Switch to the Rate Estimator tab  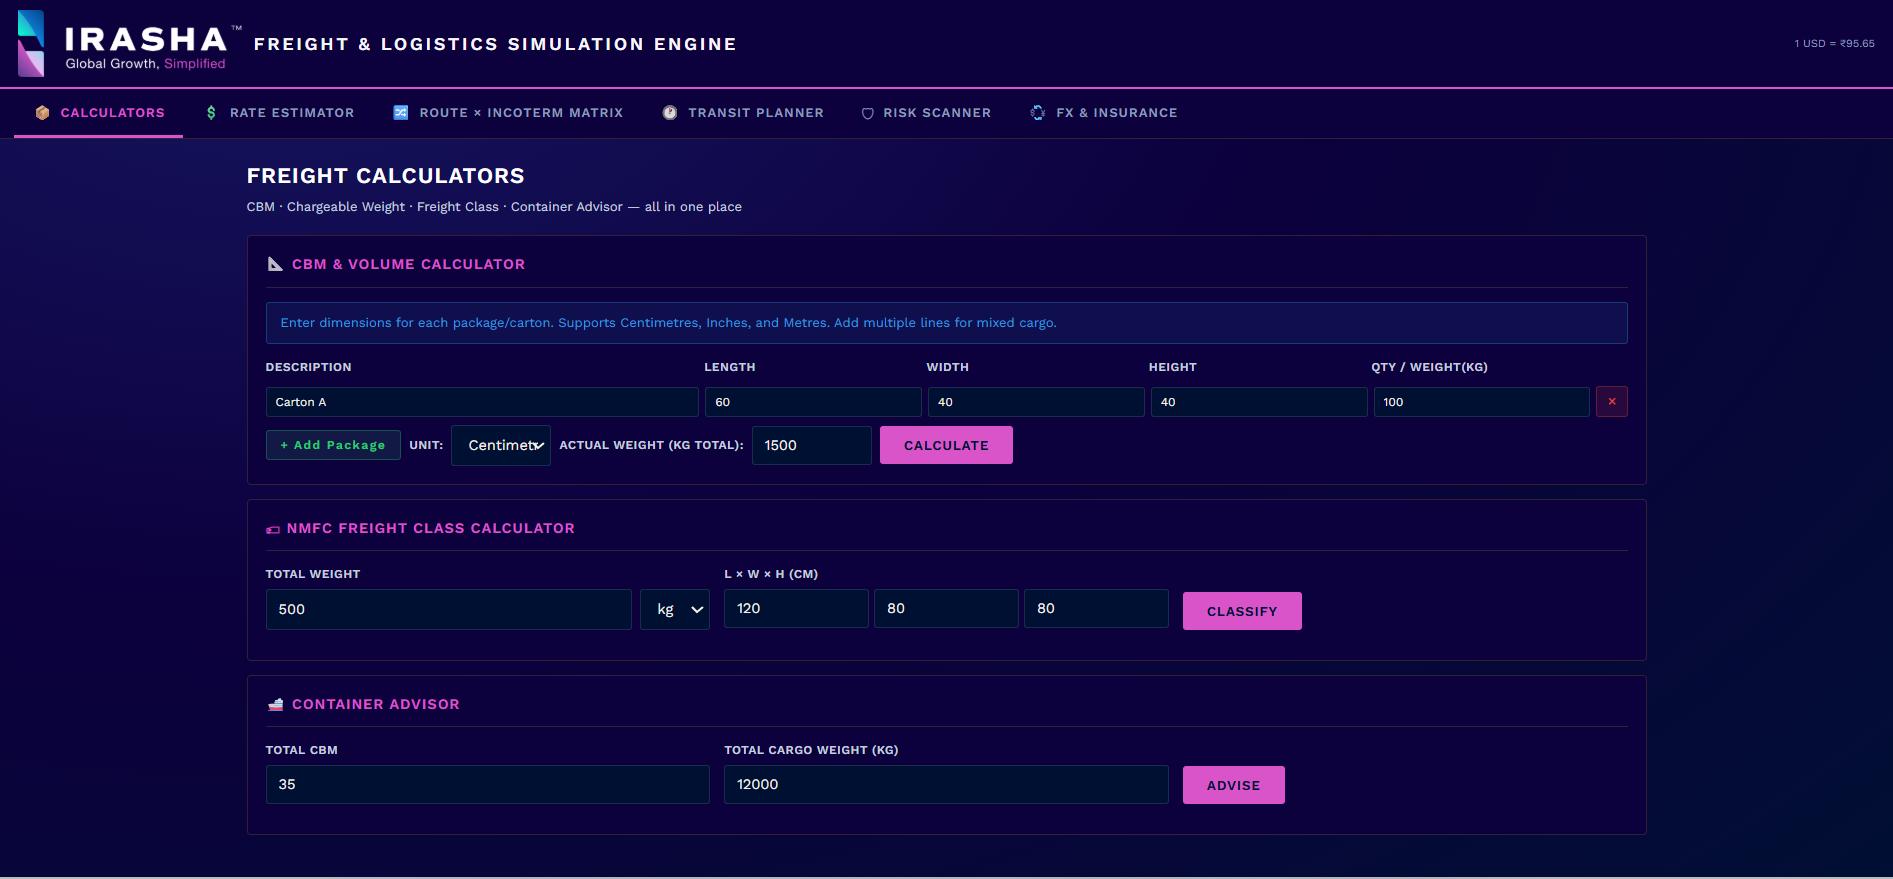click(280, 113)
